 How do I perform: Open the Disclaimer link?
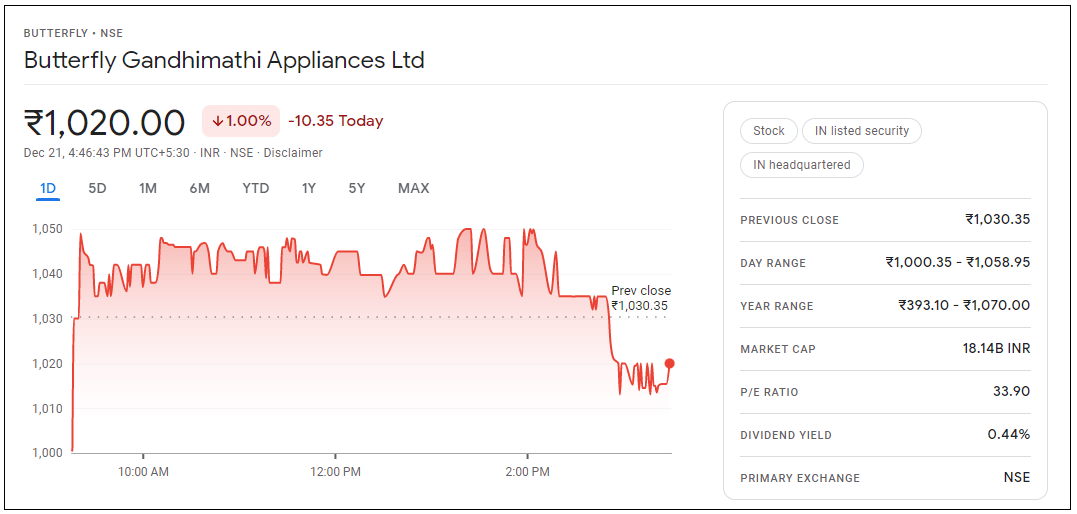click(293, 153)
